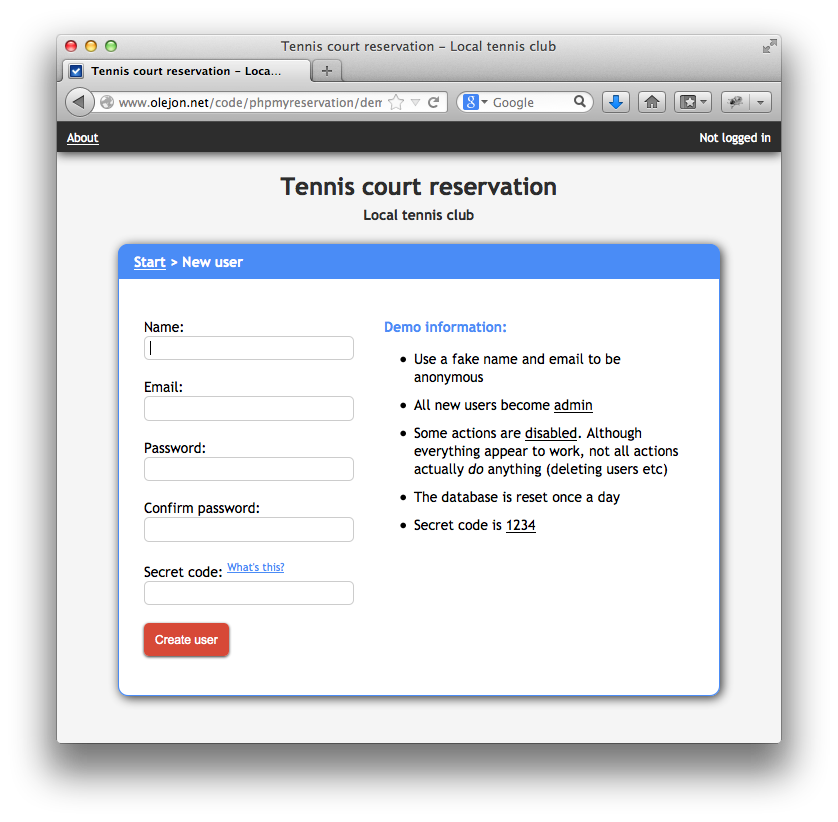Follow the "What's this?" link
This screenshot has height=822, width=838.
tap(255, 568)
